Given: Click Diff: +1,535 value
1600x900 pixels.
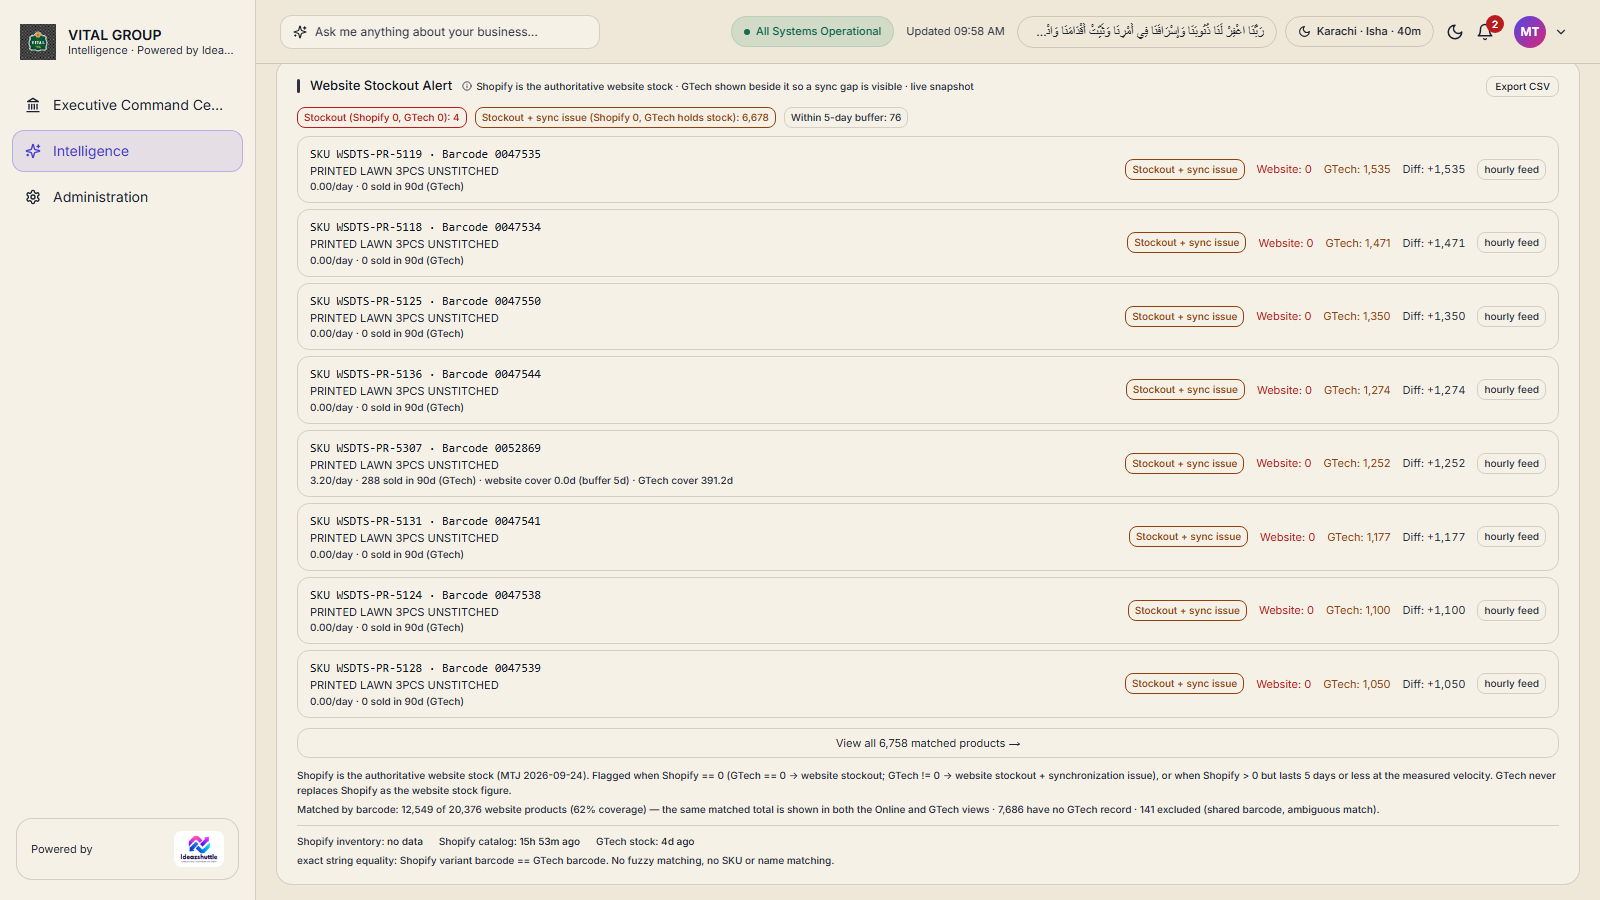Looking at the screenshot, I should (x=1433, y=170).
